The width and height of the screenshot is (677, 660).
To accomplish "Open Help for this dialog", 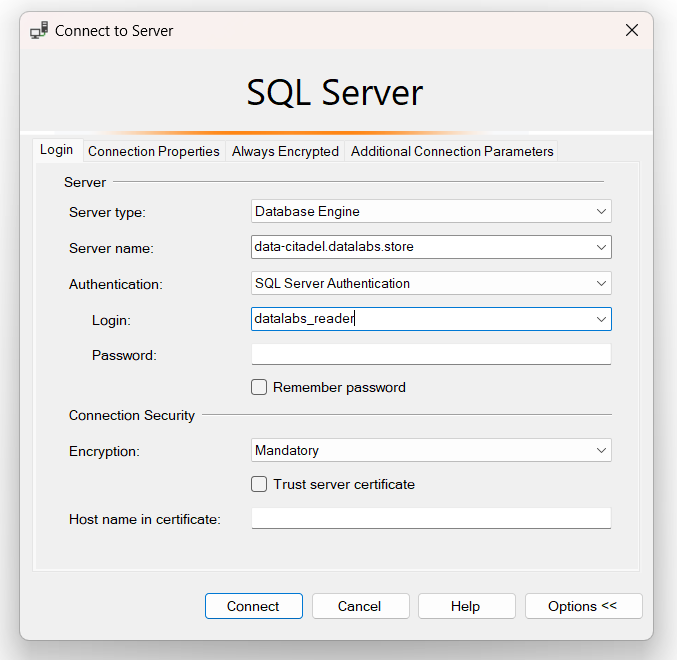I will [x=466, y=606].
